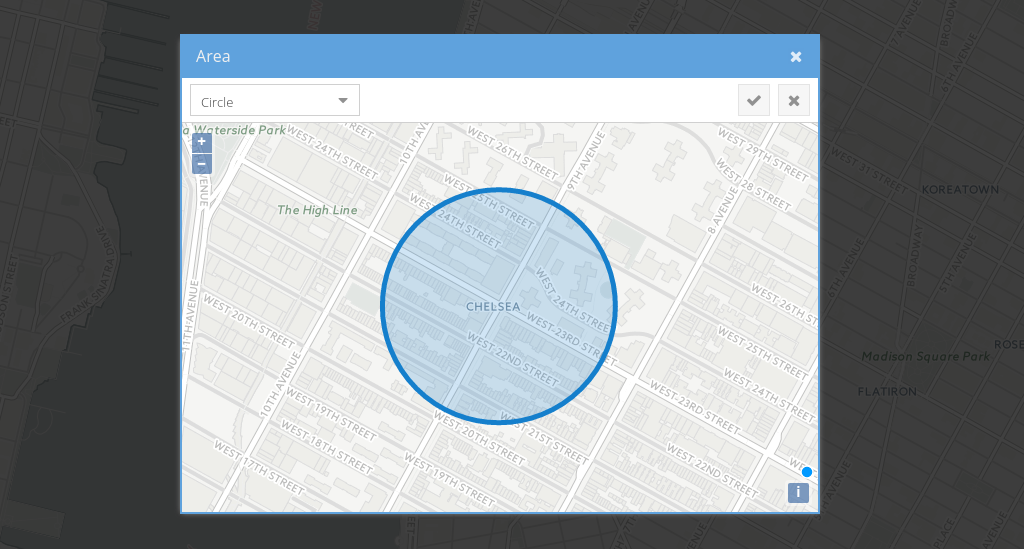Image resolution: width=1024 pixels, height=549 pixels.
Task: Close the Area dialog from the header
Action: point(796,57)
